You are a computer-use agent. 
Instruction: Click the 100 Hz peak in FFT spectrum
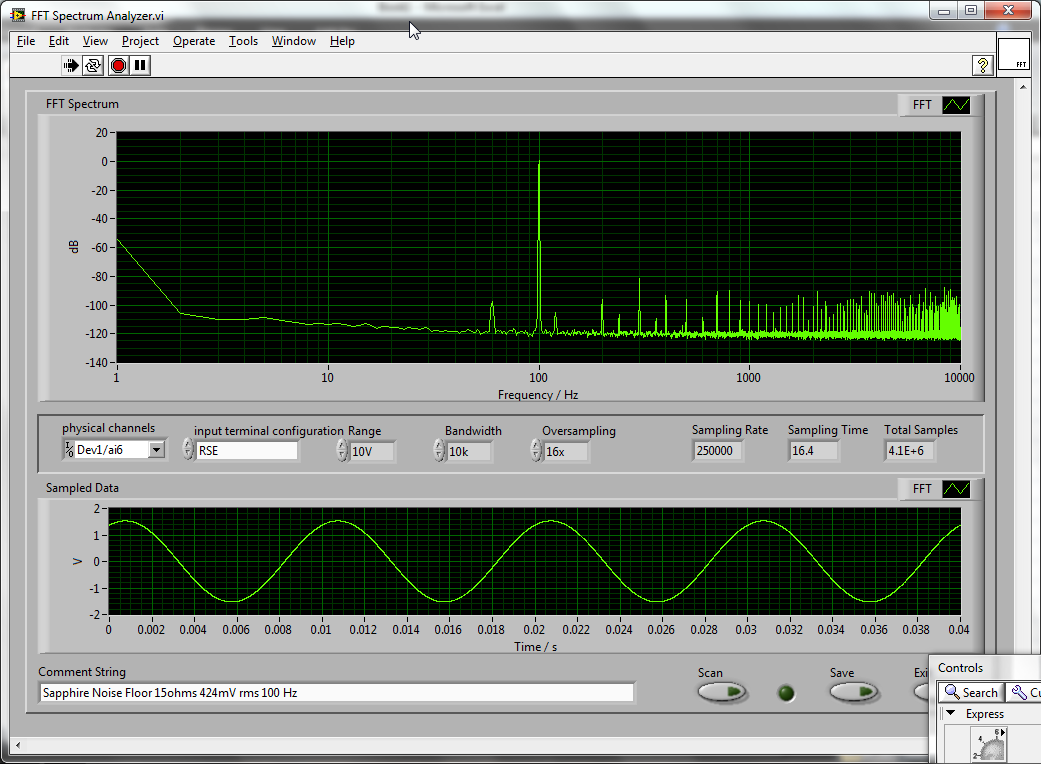tap(538, 246)
